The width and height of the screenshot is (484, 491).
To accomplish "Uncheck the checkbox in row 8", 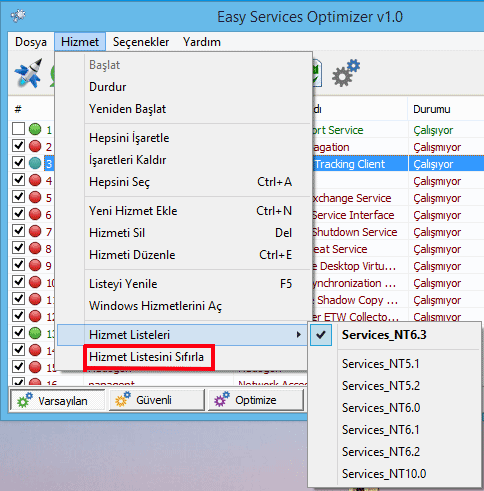I will (x=19, y=247).
